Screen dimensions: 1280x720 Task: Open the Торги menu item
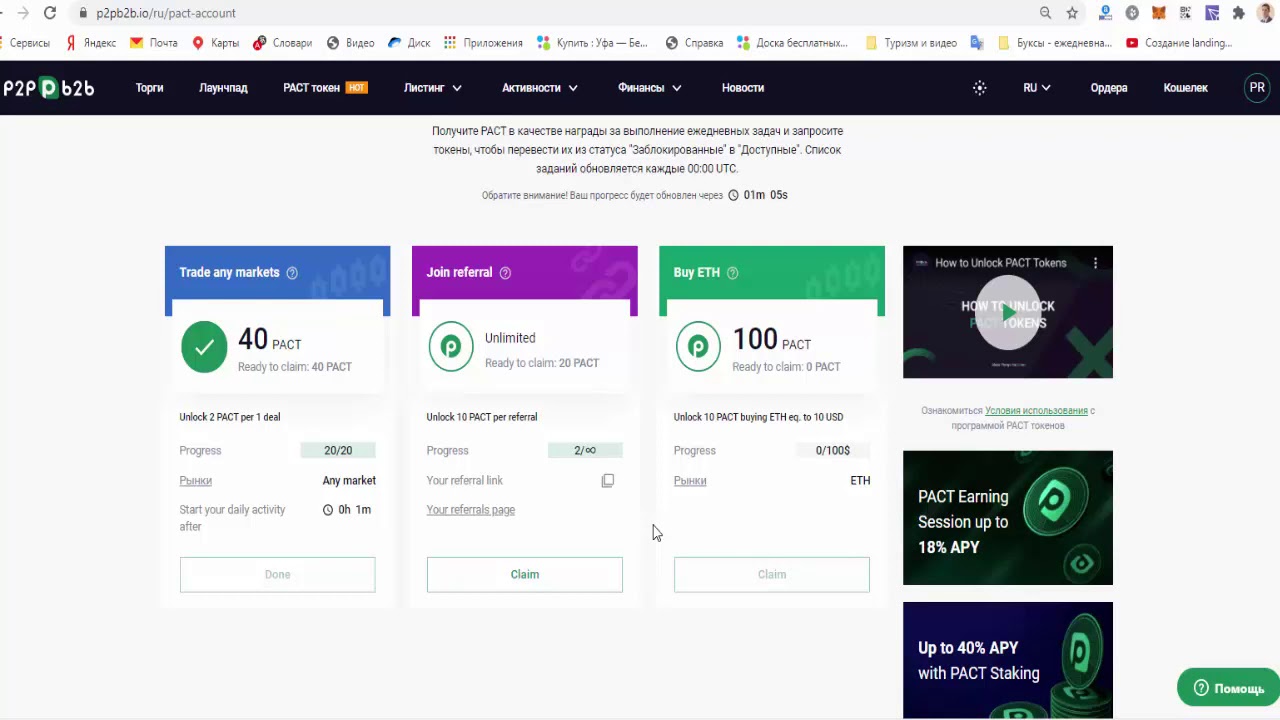149,88
